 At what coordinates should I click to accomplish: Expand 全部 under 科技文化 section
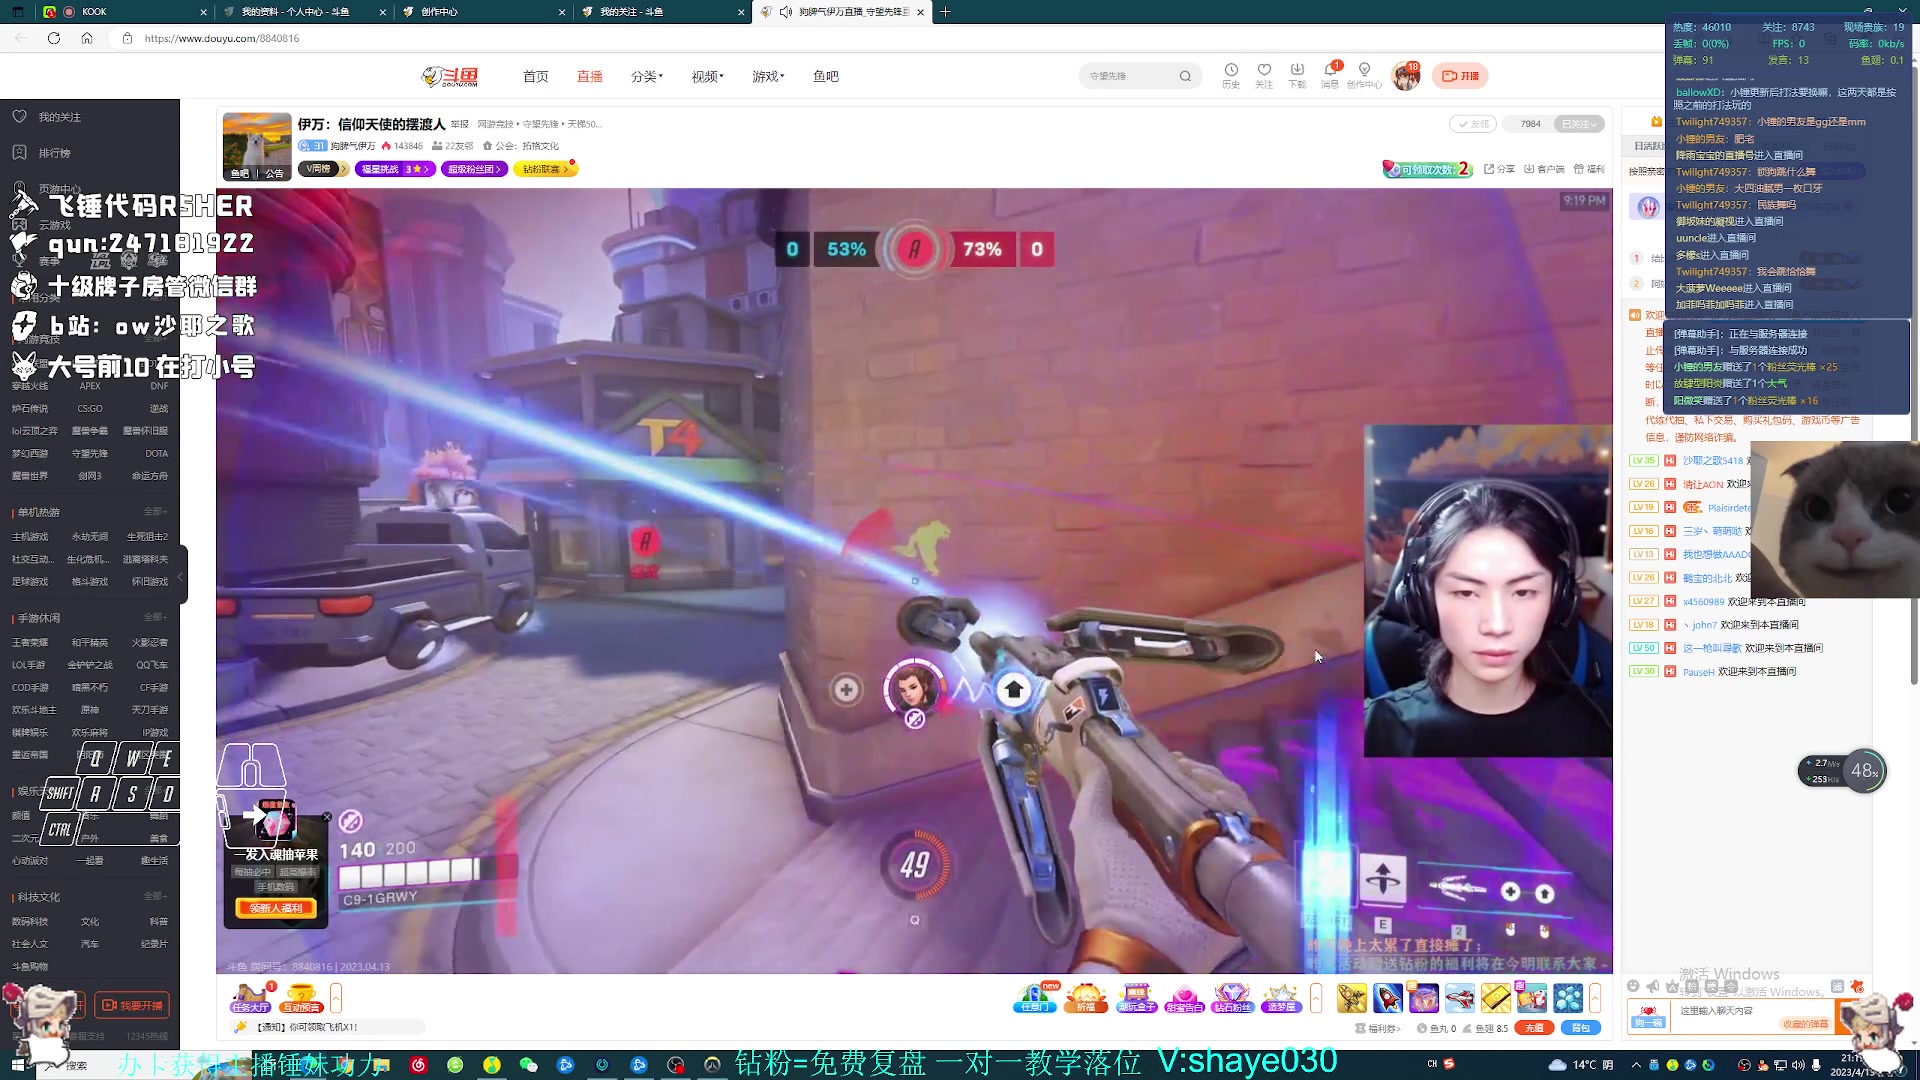pos(155,896)
